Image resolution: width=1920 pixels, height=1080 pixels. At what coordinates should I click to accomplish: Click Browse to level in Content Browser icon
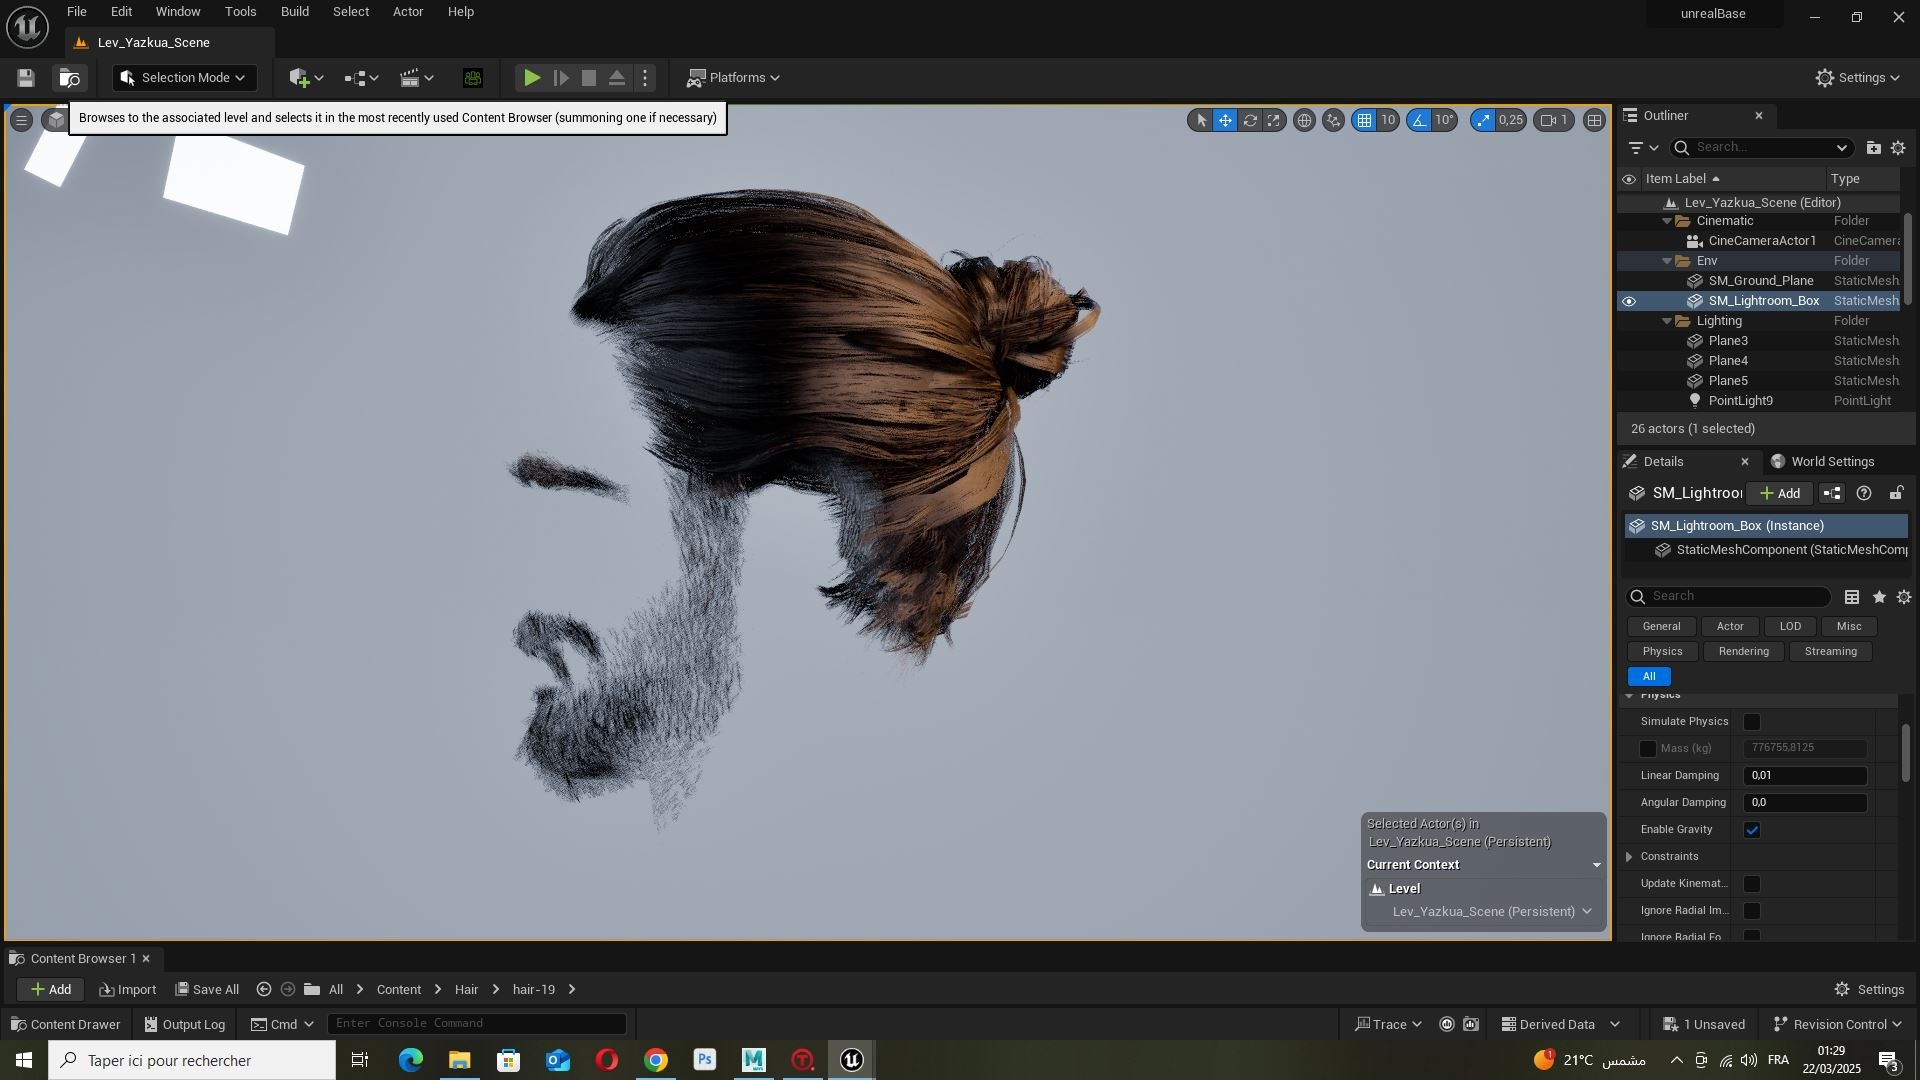tap(69, 78)
